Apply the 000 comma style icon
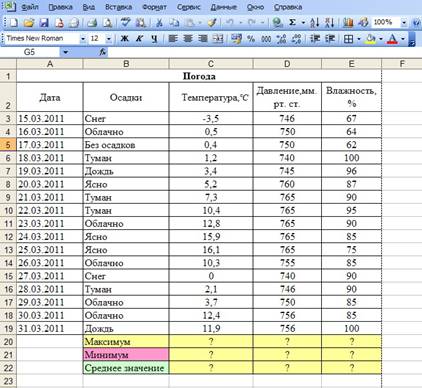 [x=266, y=39]
